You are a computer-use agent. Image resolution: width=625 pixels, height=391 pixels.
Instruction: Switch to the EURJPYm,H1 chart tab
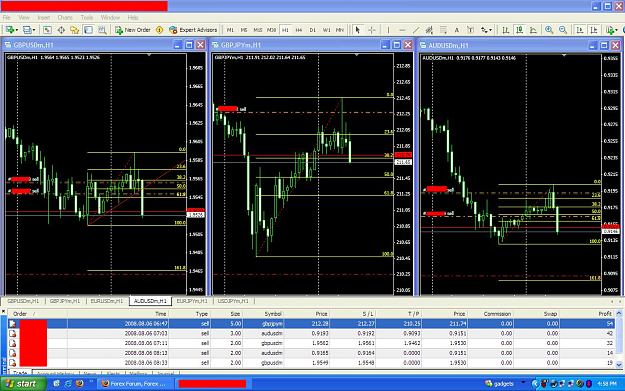[192, 301]
